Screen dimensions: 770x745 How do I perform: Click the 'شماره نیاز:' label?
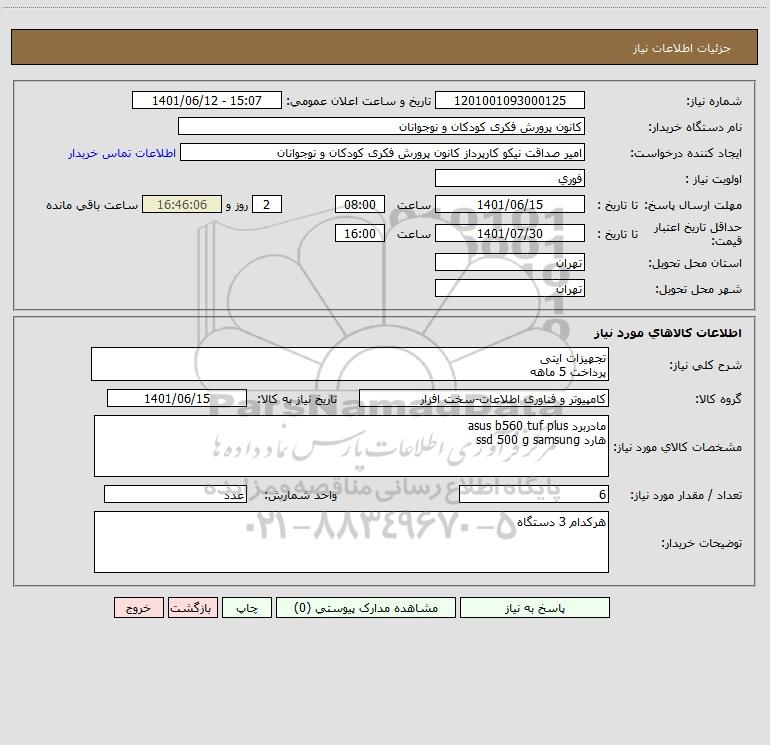point(714,101)
